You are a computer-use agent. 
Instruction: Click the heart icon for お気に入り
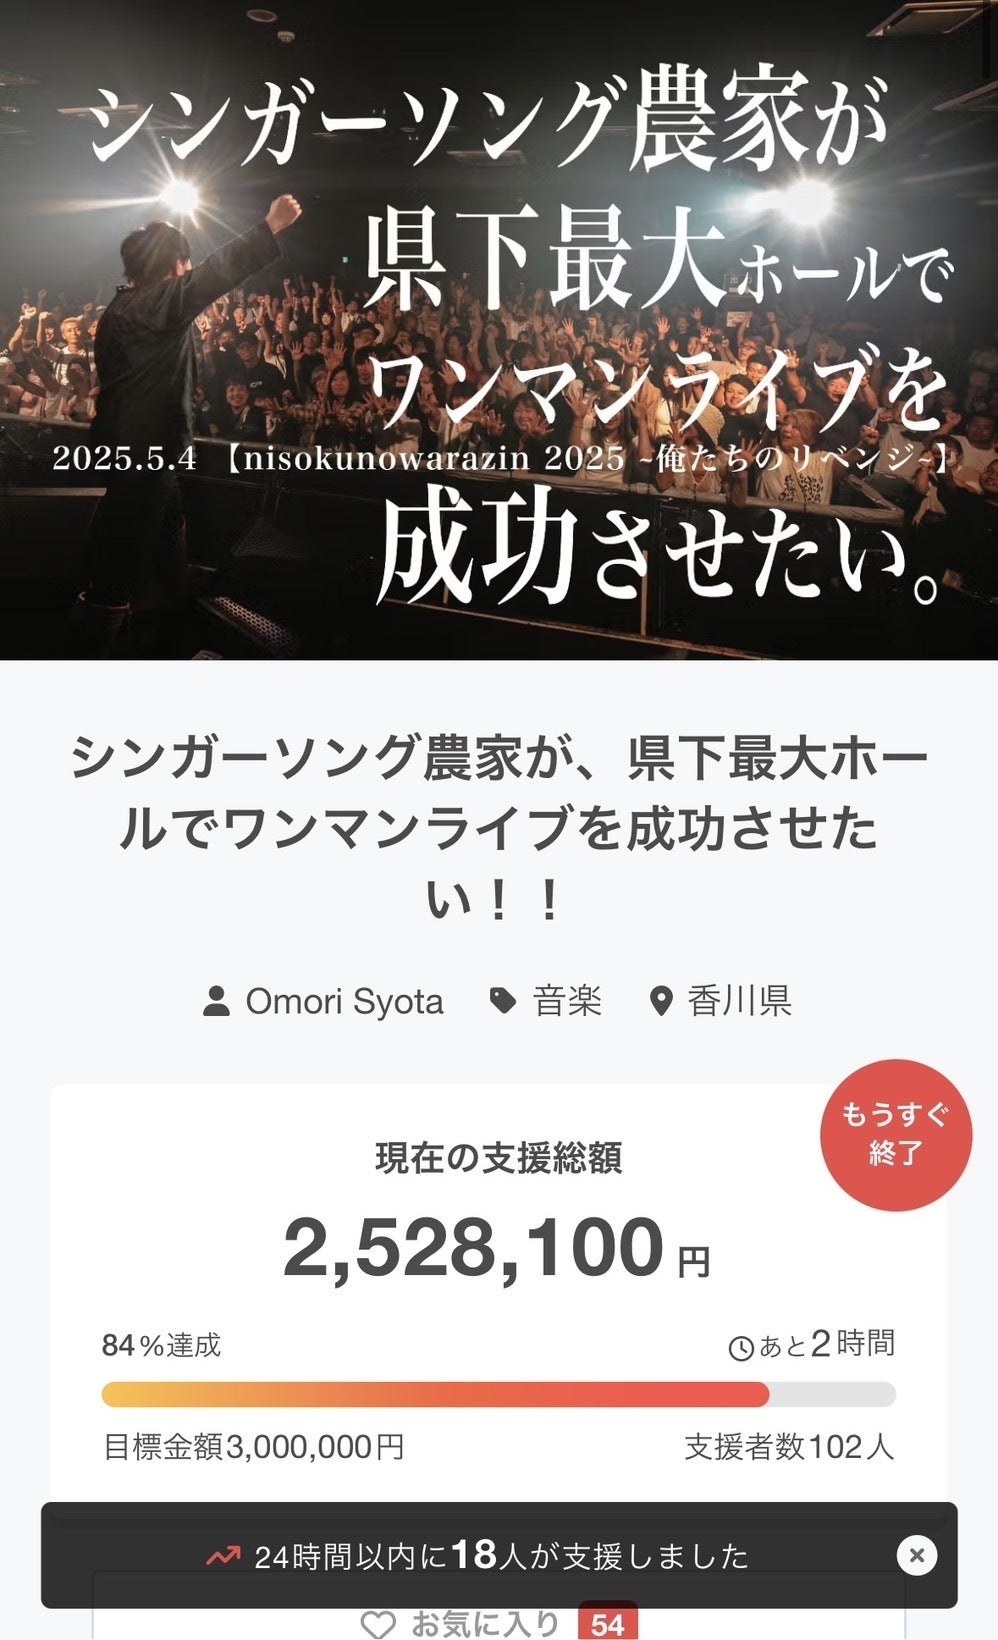(378, 1625)
